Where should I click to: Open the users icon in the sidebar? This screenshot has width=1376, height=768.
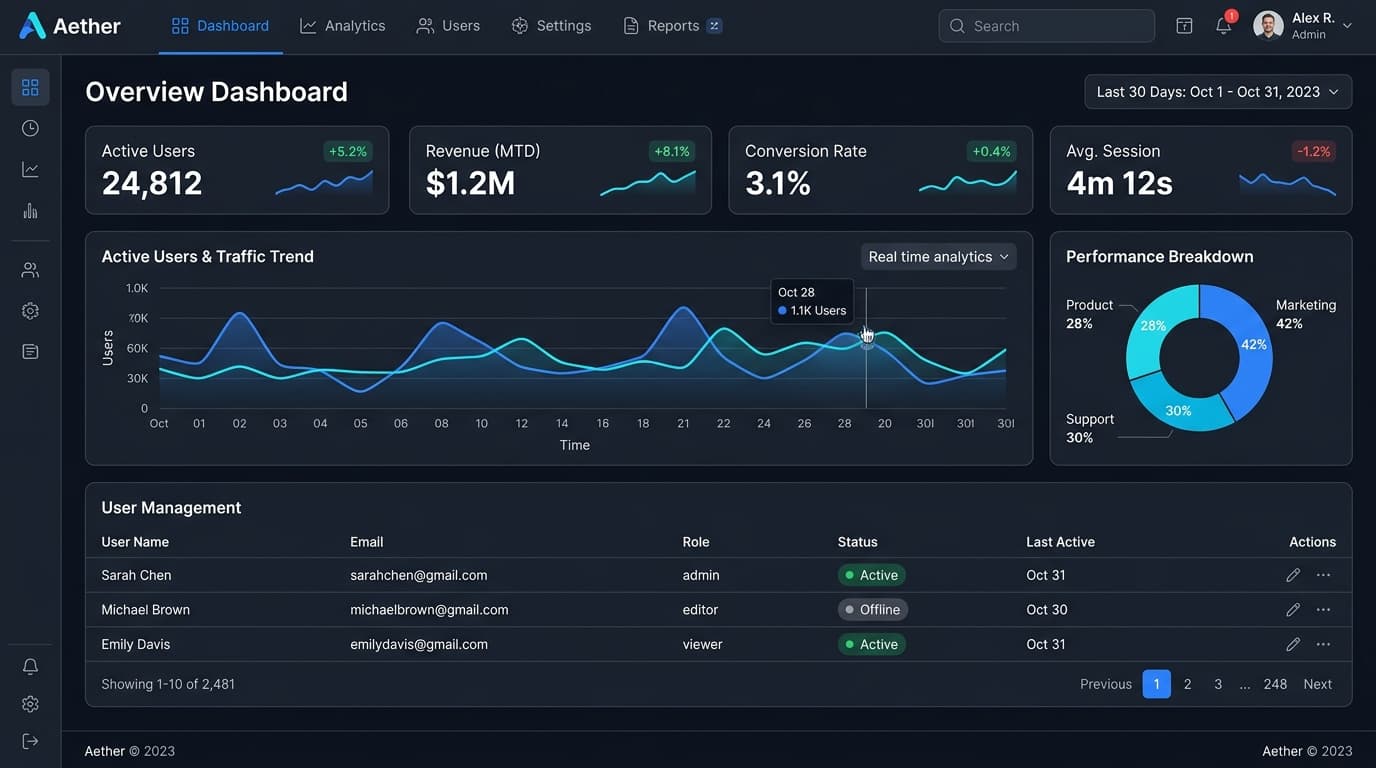click(30, 270)
